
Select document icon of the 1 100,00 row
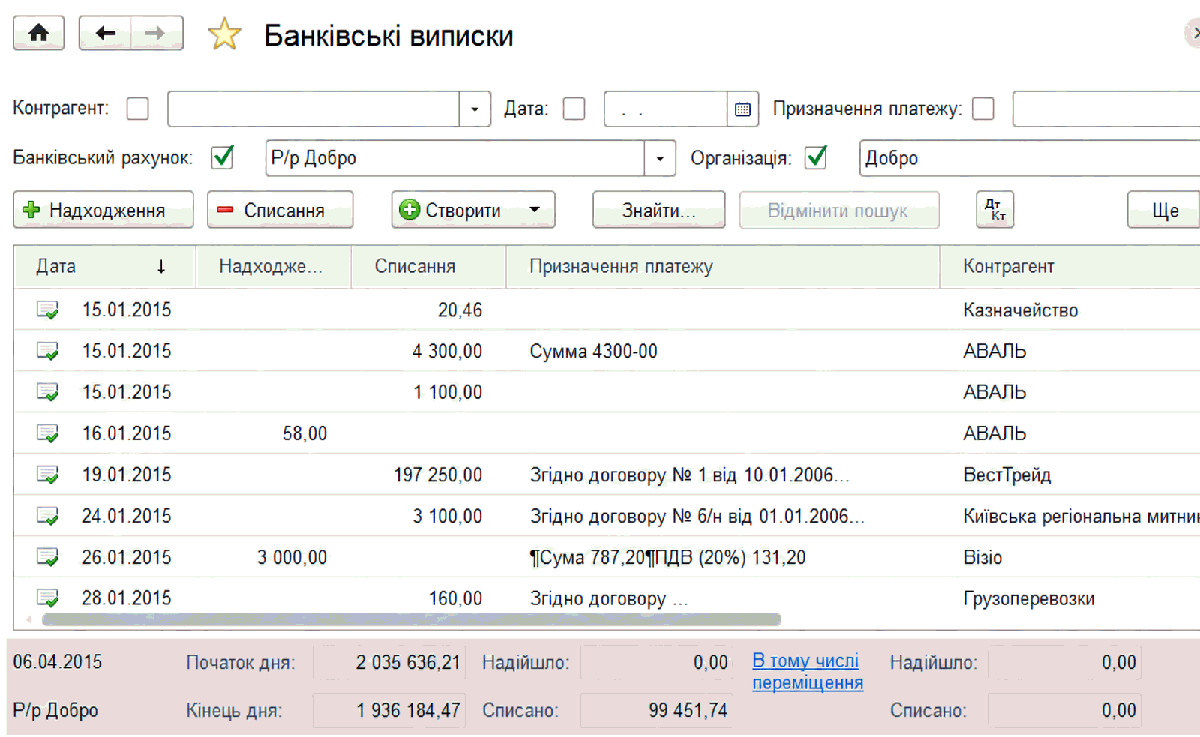[47, 392]
